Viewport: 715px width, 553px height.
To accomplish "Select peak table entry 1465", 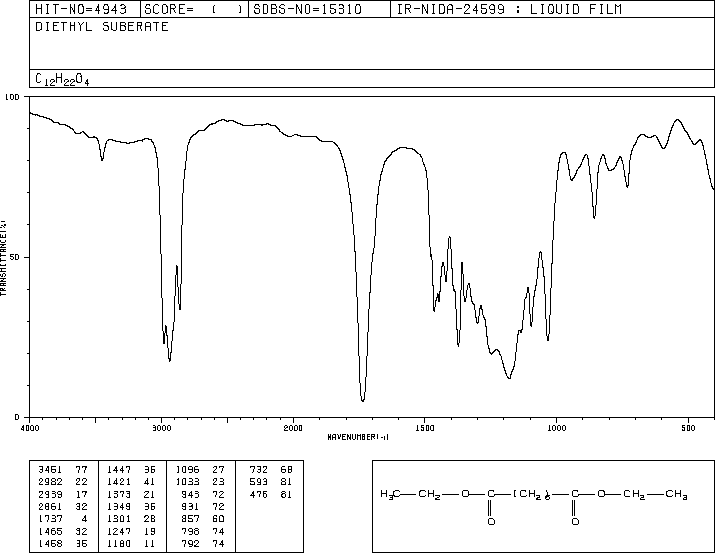I will tap(50, 531).
